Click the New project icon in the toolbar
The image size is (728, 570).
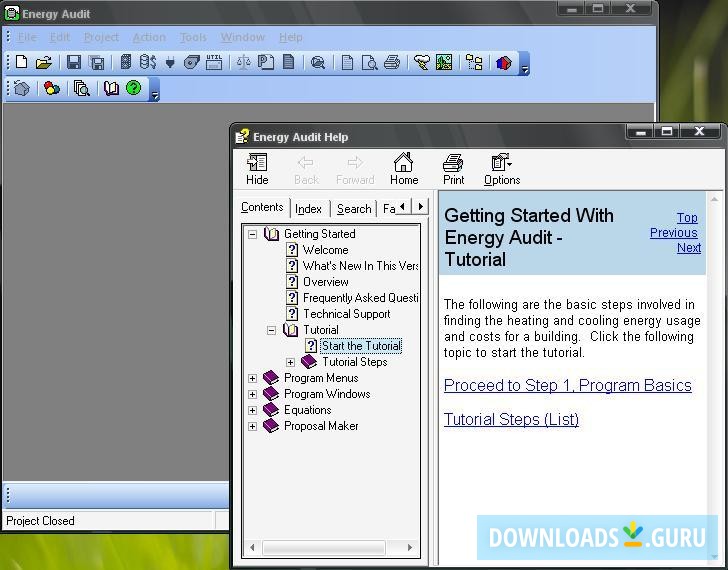pyautogui.click(x=21, y=62)
